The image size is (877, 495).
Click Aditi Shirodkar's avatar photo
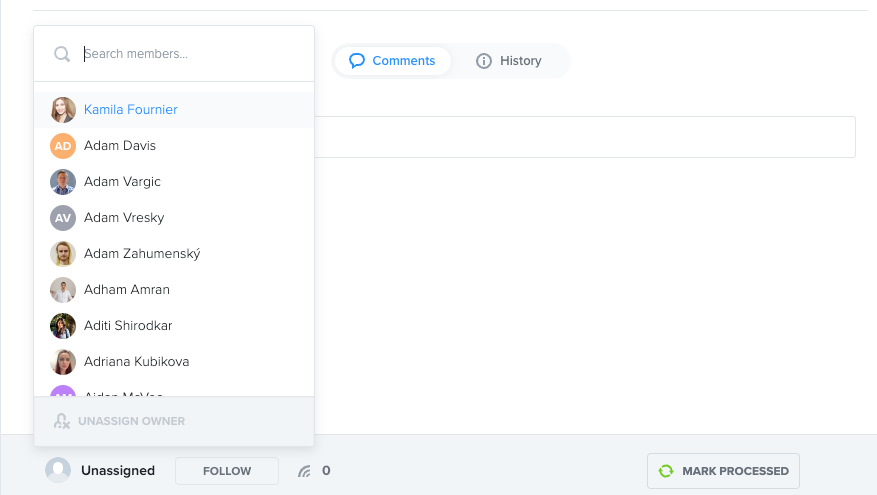tap(63, 326)
